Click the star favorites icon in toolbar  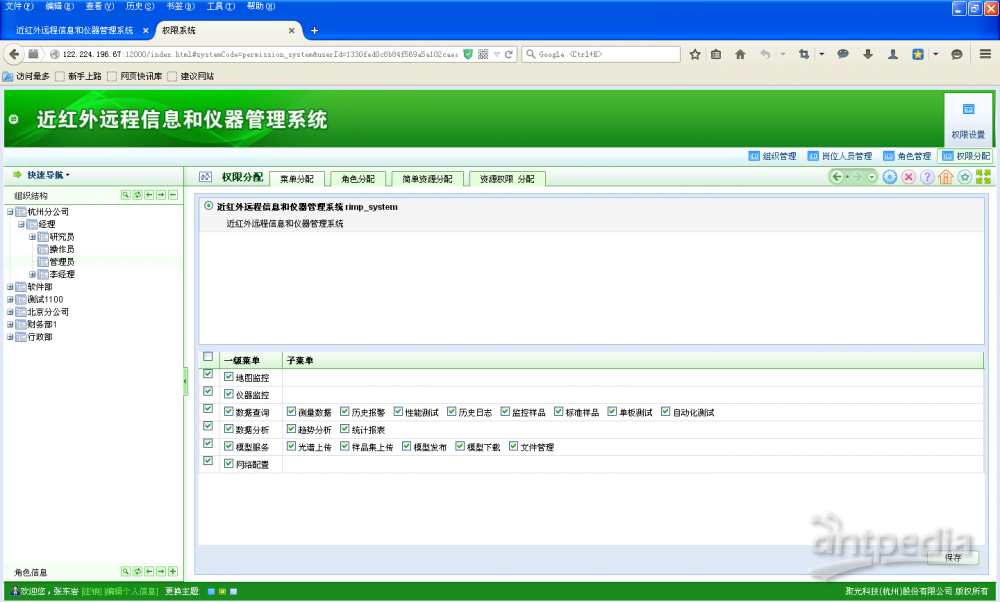click(x=964, y=177)
